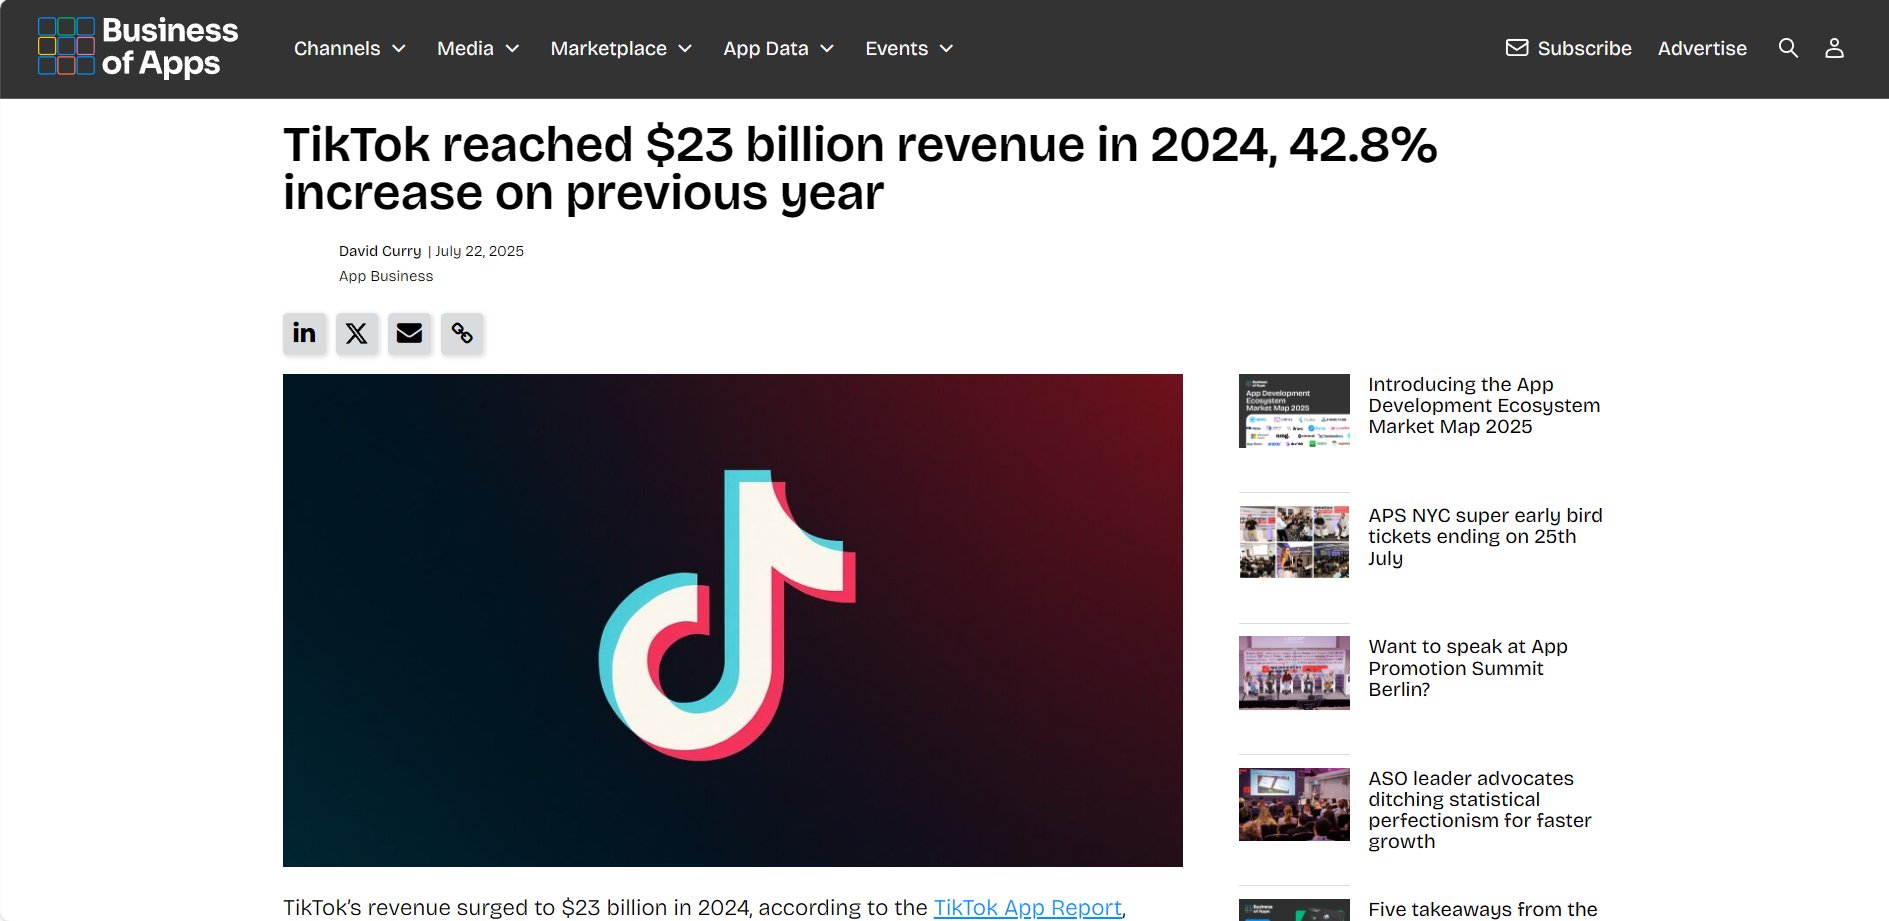This screenshot has height=921, width=1889.
Task: Open App Promotion Summit Berlin speaker article
Action: (x=1467, y=668)
